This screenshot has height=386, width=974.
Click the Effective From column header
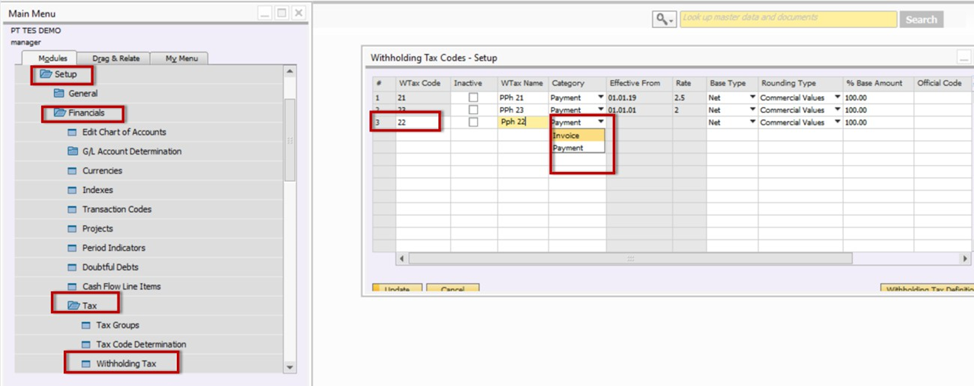639,83
